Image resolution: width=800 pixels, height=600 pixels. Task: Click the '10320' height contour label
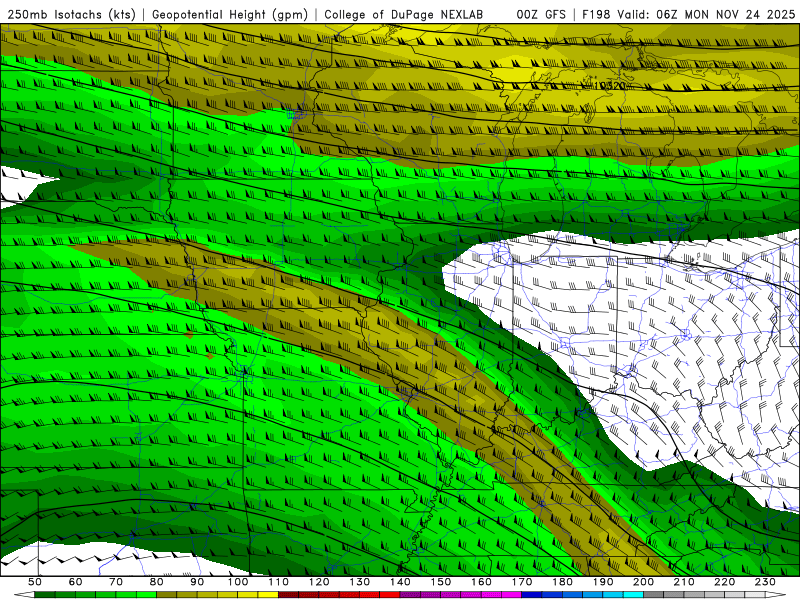point(610,85)
